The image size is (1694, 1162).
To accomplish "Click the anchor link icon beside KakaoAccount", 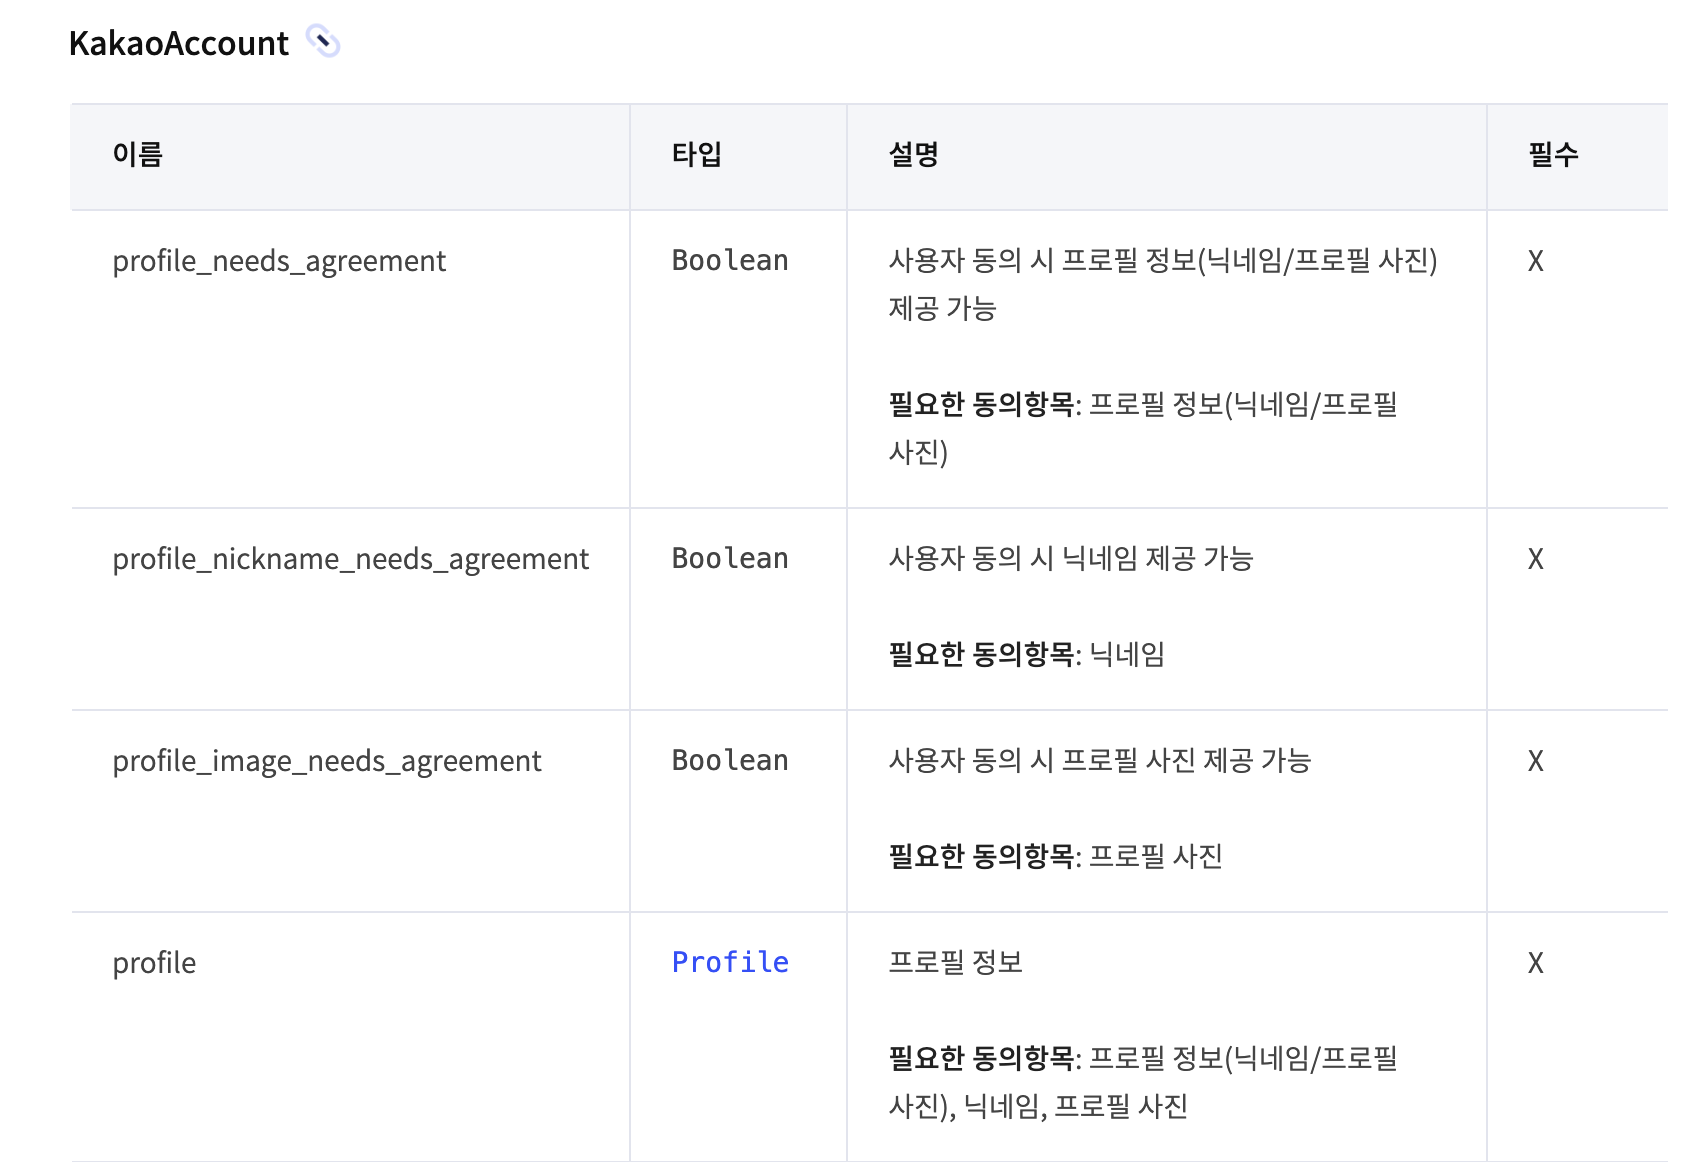I will tap(323, 42).
